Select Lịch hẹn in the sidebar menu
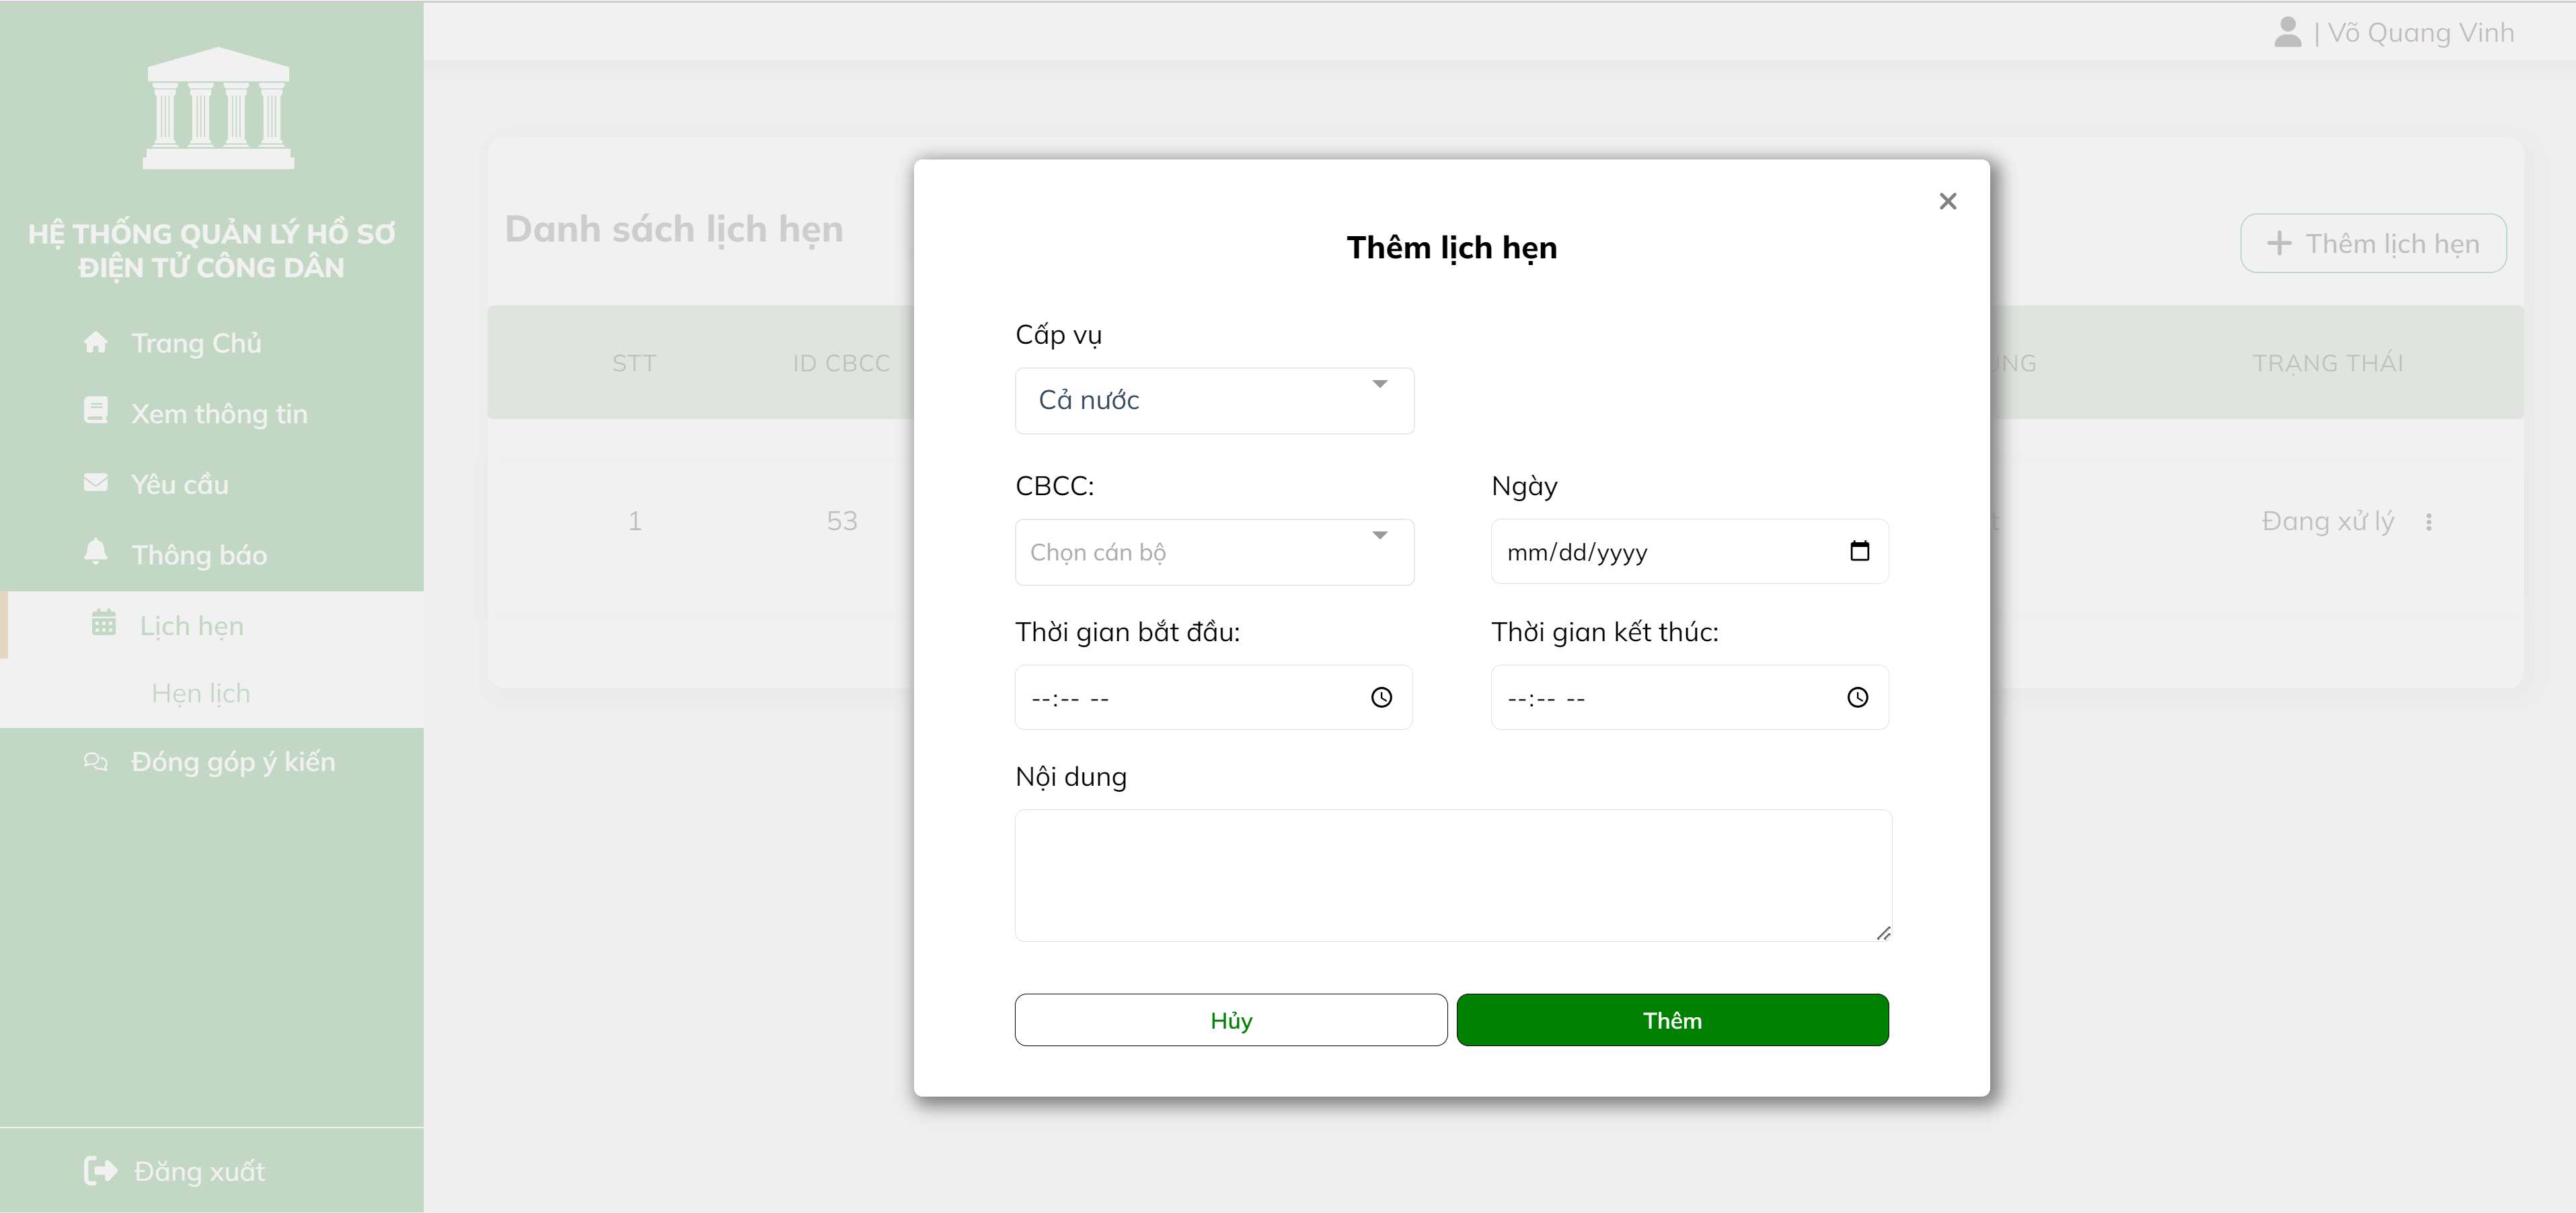The width and height of the screenshot is (2576, 1213). 191,625
